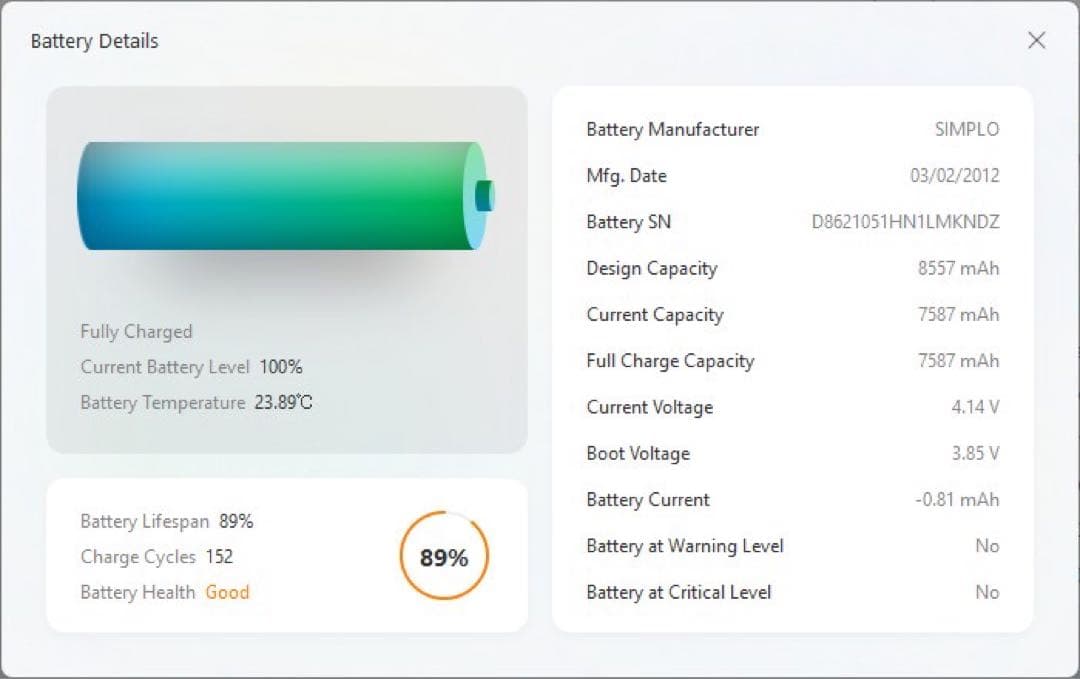The height and width of the screenshot is (679, 1080).
Task: Click the Battery Current -0.81 mAh value
Action: point(957,500)
